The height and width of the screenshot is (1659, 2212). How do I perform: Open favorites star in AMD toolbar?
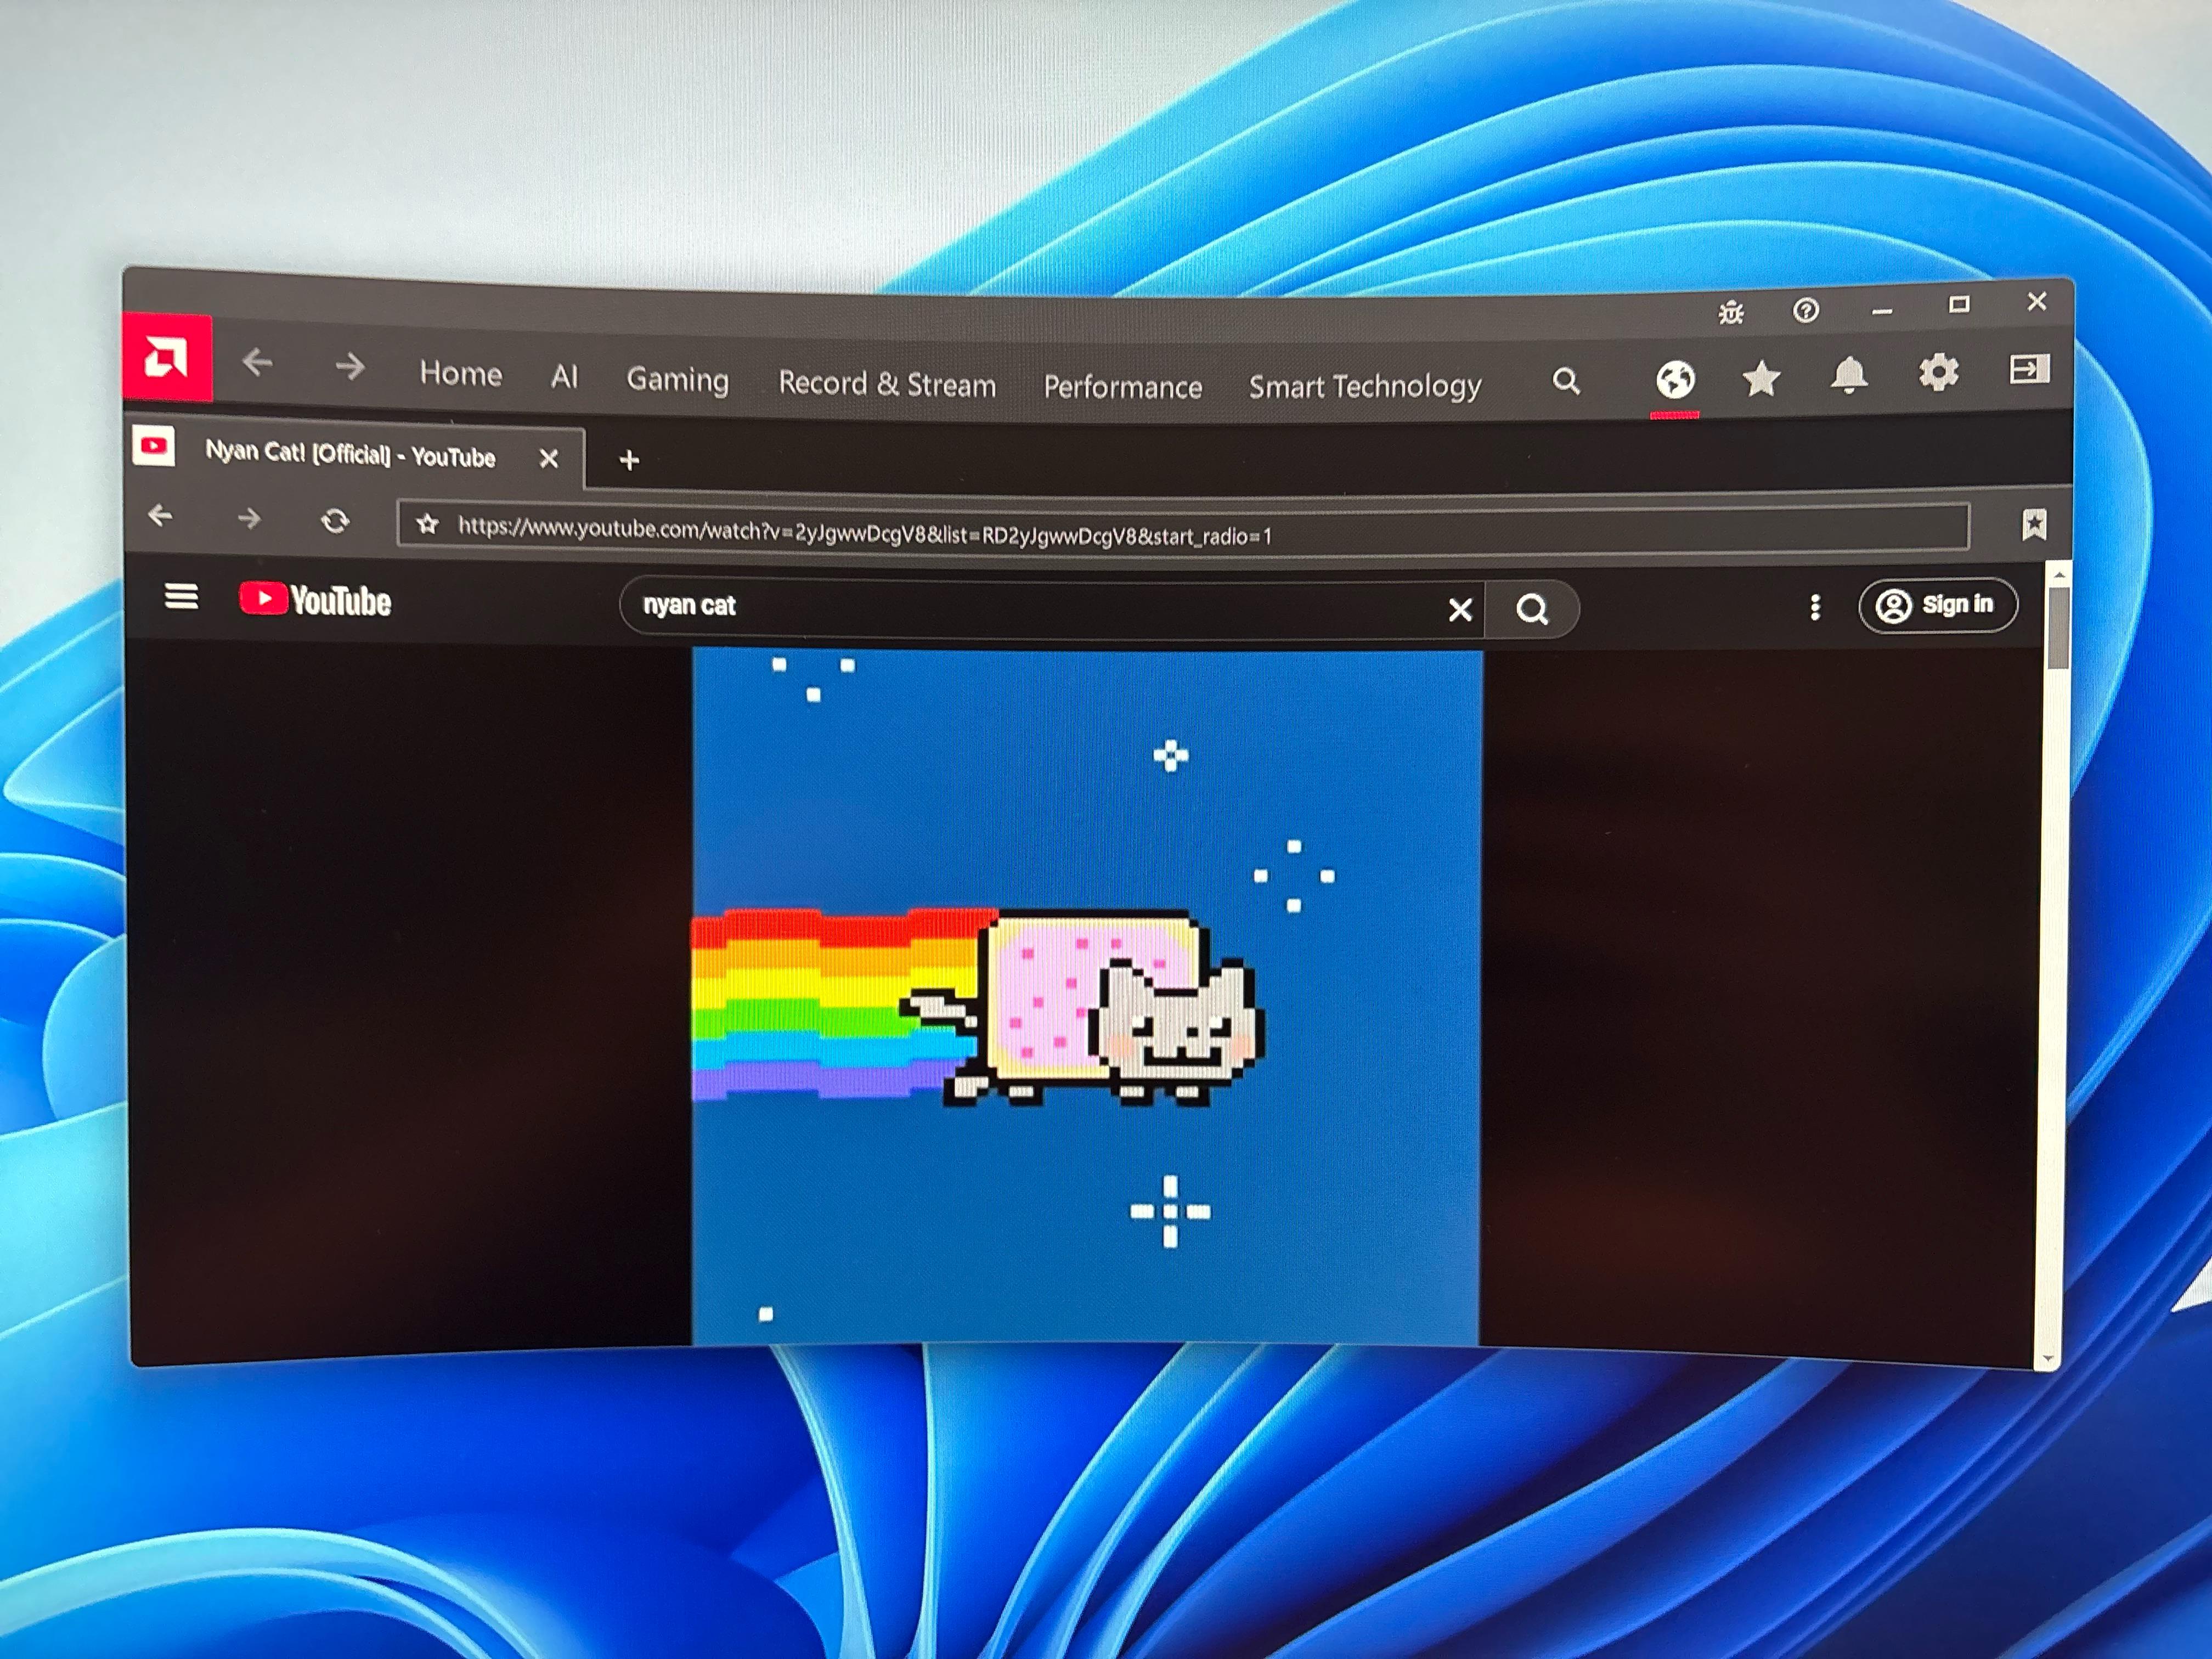pyautogui.click(x=1761, y=378)
